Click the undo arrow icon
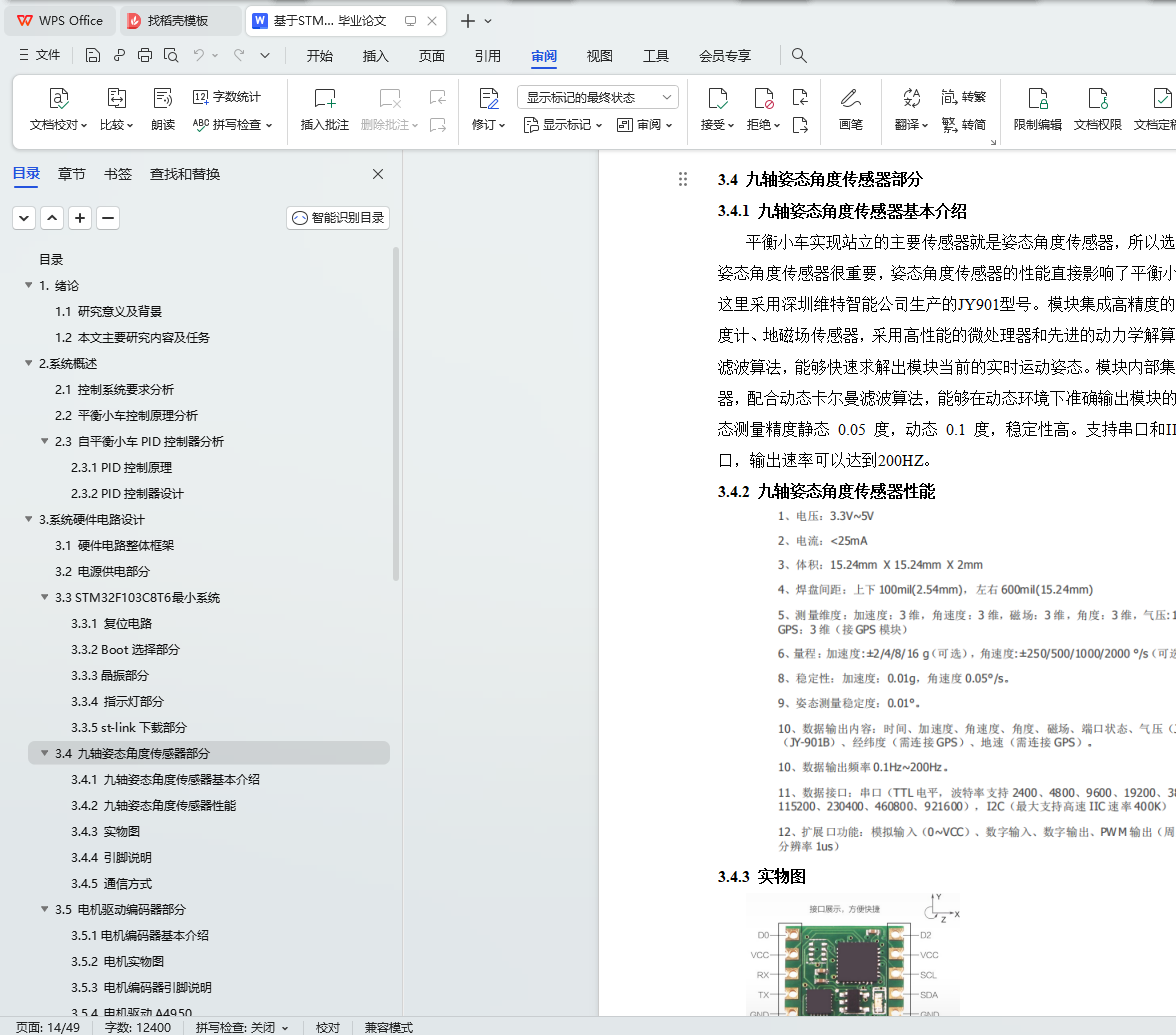Screen dimensions: 1176x1035 [x=199, y=56]
